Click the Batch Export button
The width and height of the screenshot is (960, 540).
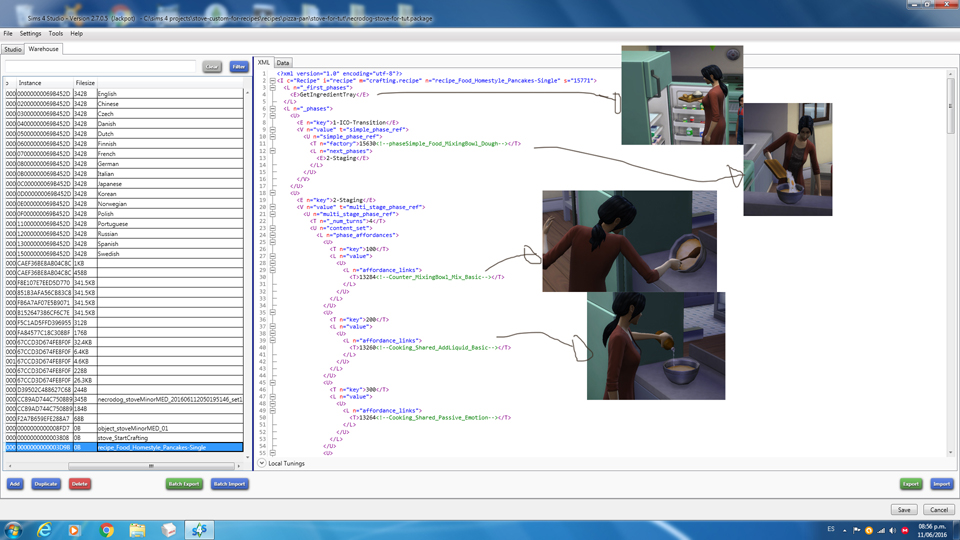coord(184,484)
